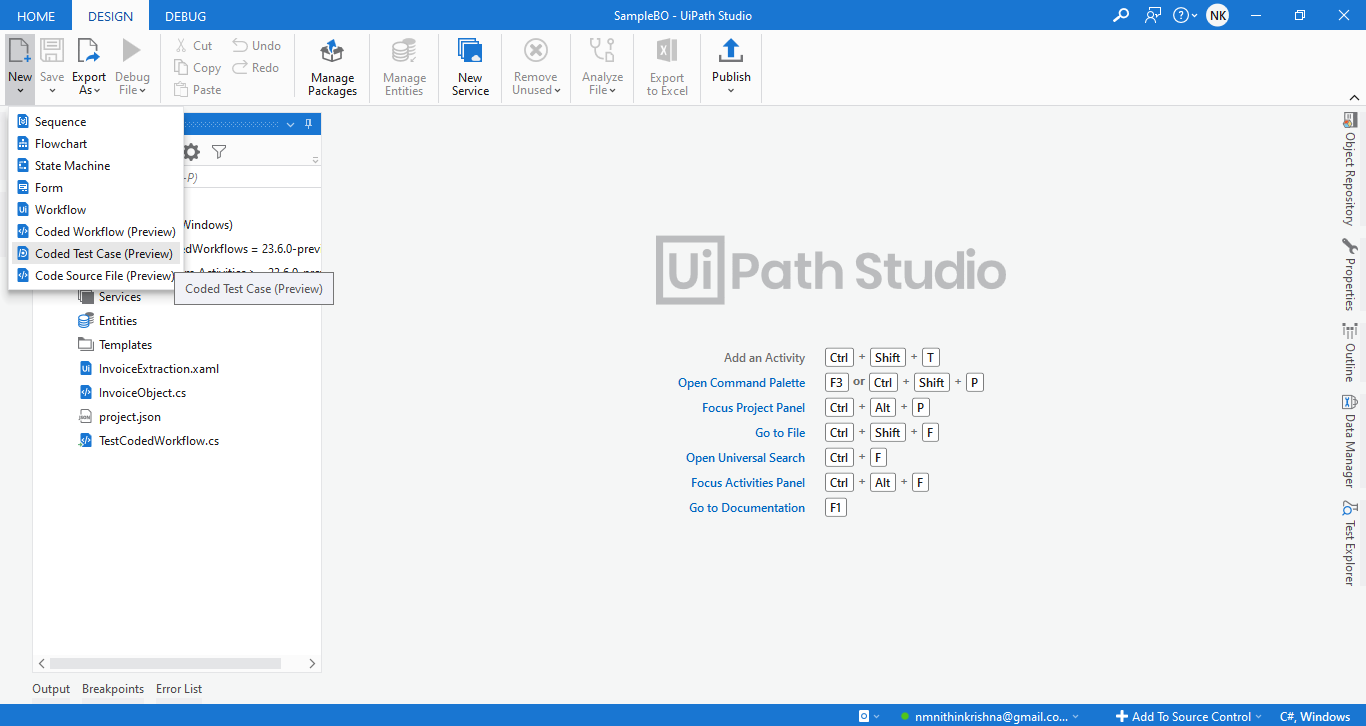Click Redo in the ribbon
1366x726 pixels.
point(256,67)
